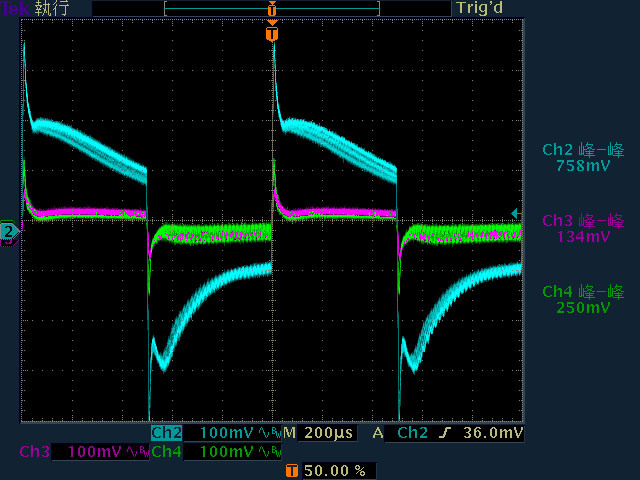Viewport: 640px width, 480px height.
Task: Click the Ch4 bandwidth limit coupling icon
Action: [270, 452]
